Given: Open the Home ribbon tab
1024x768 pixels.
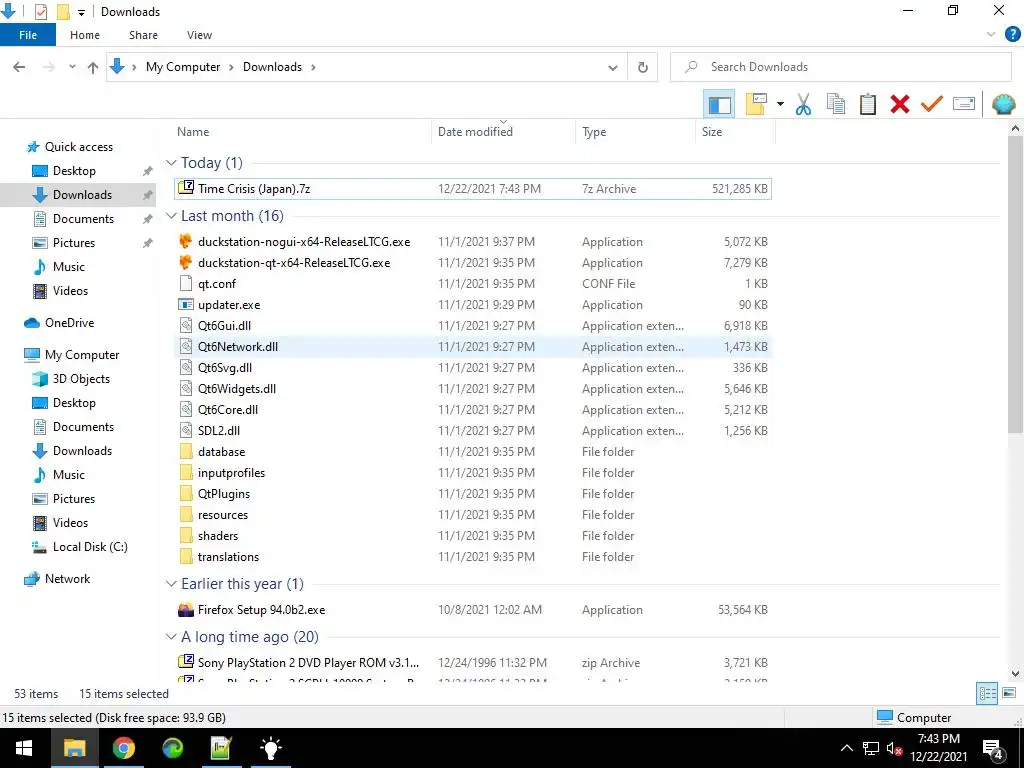Looking at the screenshot, I should tap(85, 35).
